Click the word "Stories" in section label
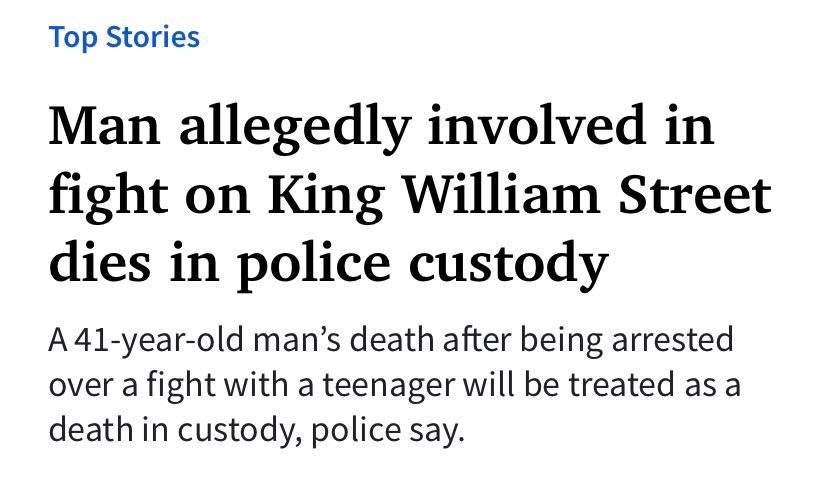Image resolution: width=828 pixels, height=484 pixels. [153, 38]
